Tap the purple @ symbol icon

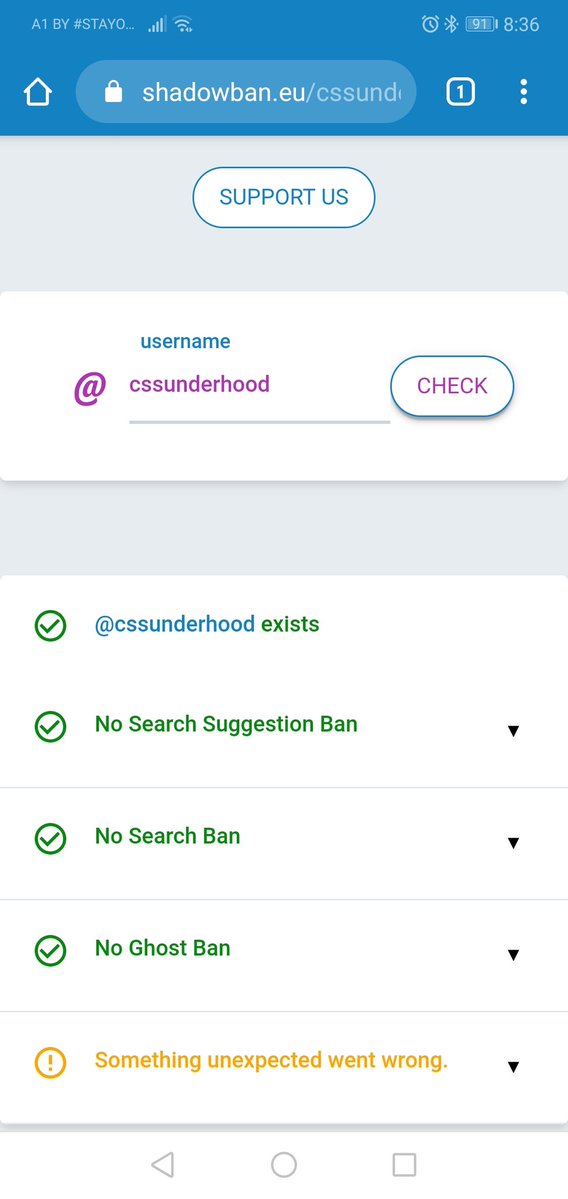pyautogui.click(x=89, y=388)
